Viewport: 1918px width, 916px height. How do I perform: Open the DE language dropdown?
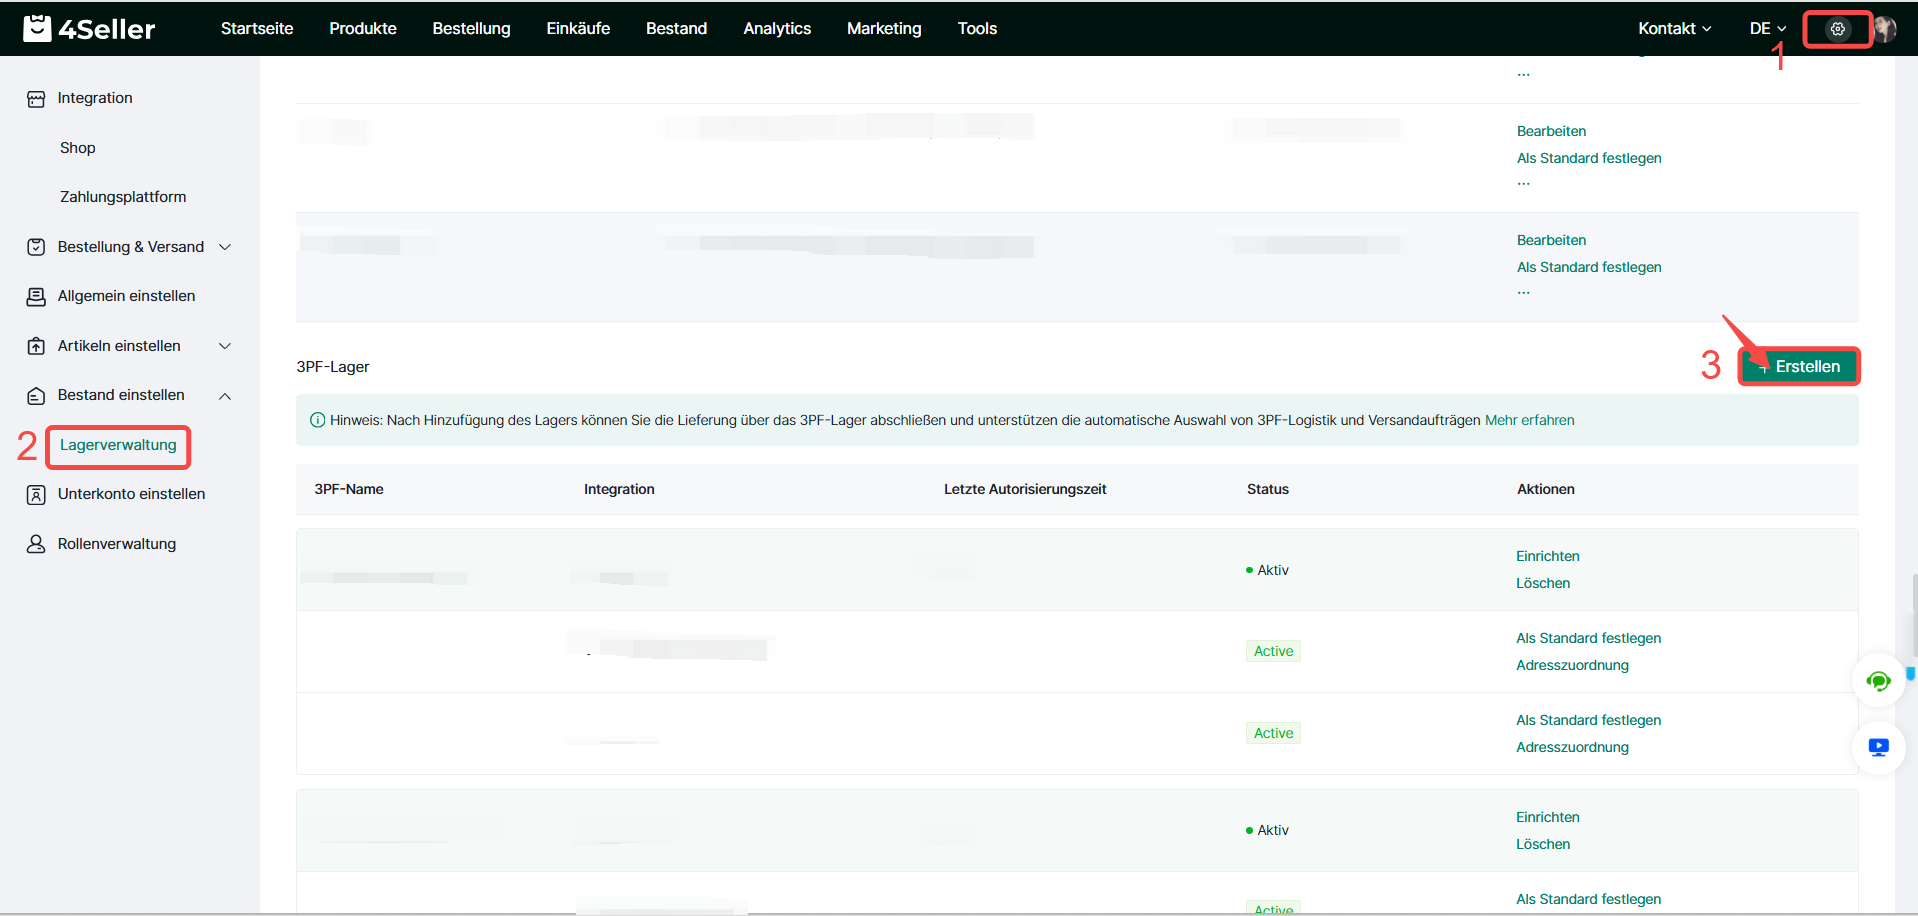1767,29
